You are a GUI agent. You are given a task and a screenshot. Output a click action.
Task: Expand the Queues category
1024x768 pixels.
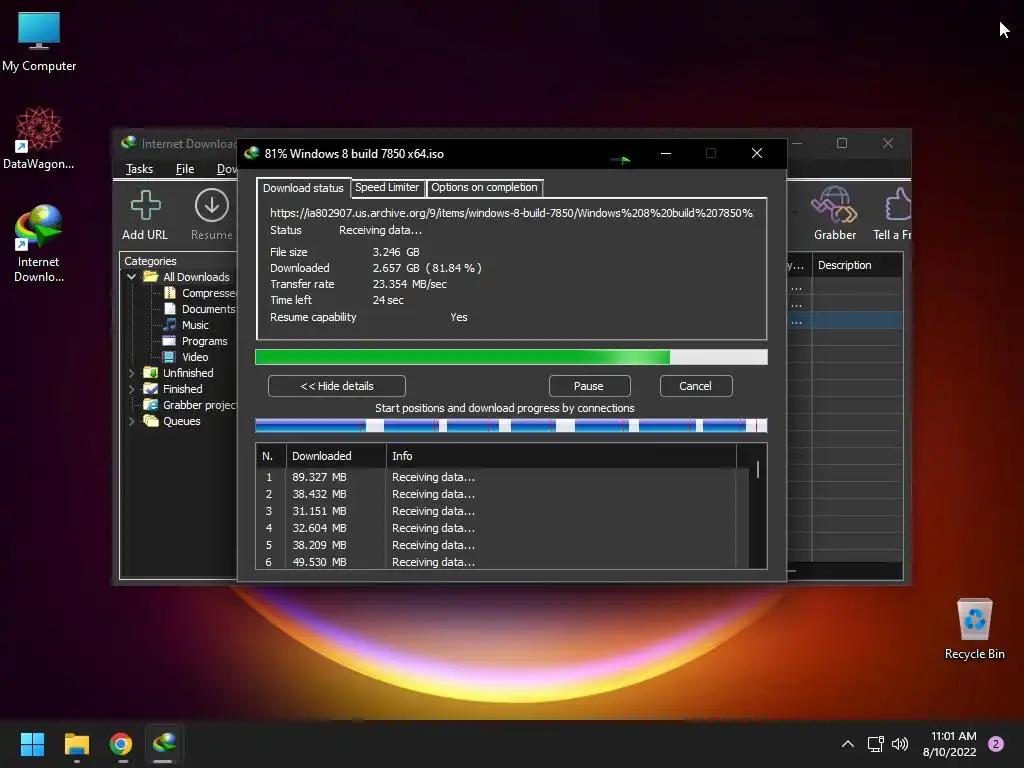tap(131, 421)
